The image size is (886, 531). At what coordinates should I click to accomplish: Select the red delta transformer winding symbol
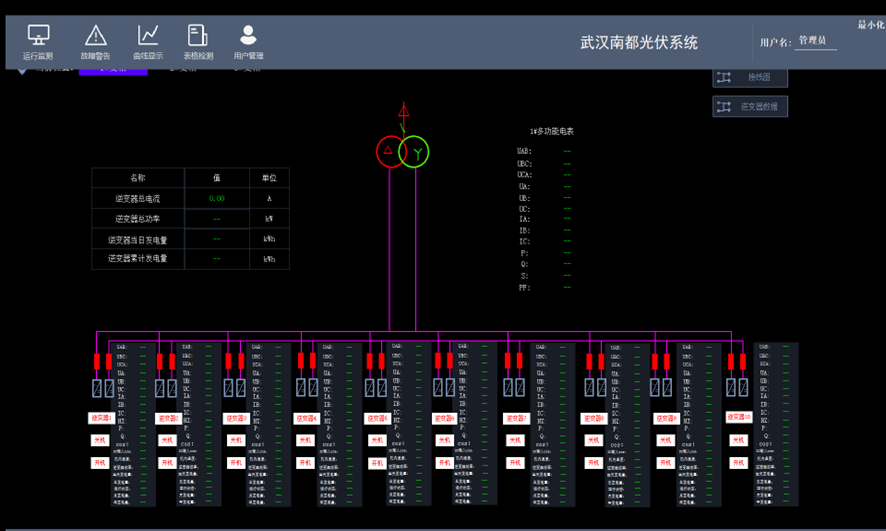coord(389,151)
